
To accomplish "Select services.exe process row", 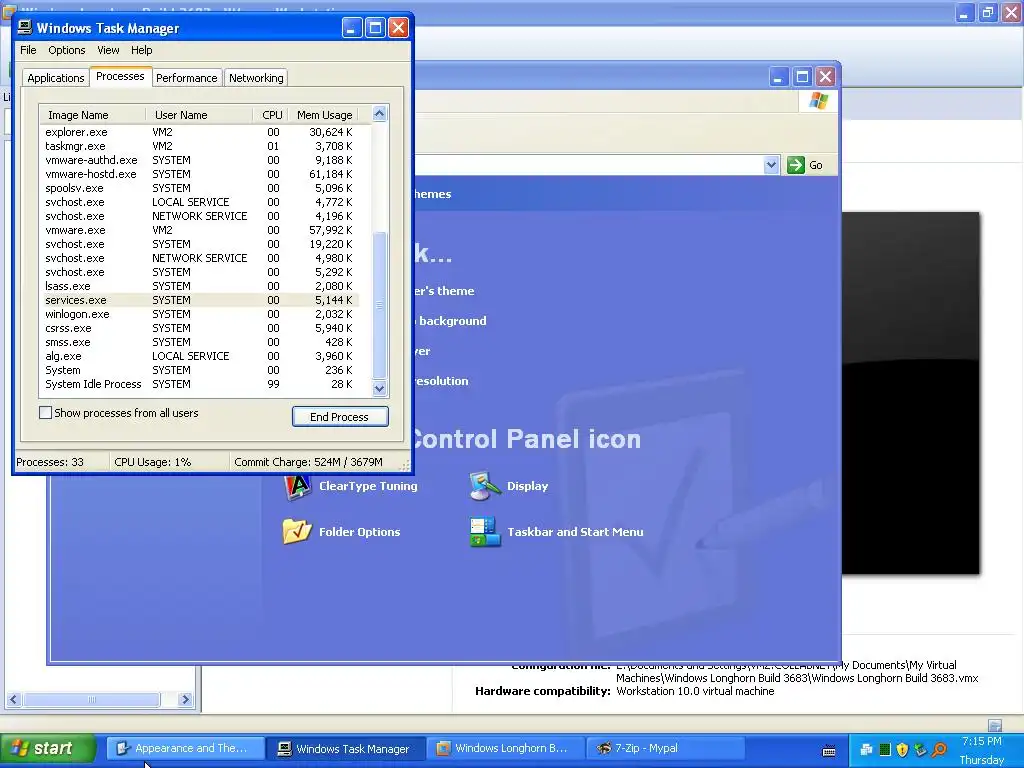I will pyautogui.click(x=199, y=300).
